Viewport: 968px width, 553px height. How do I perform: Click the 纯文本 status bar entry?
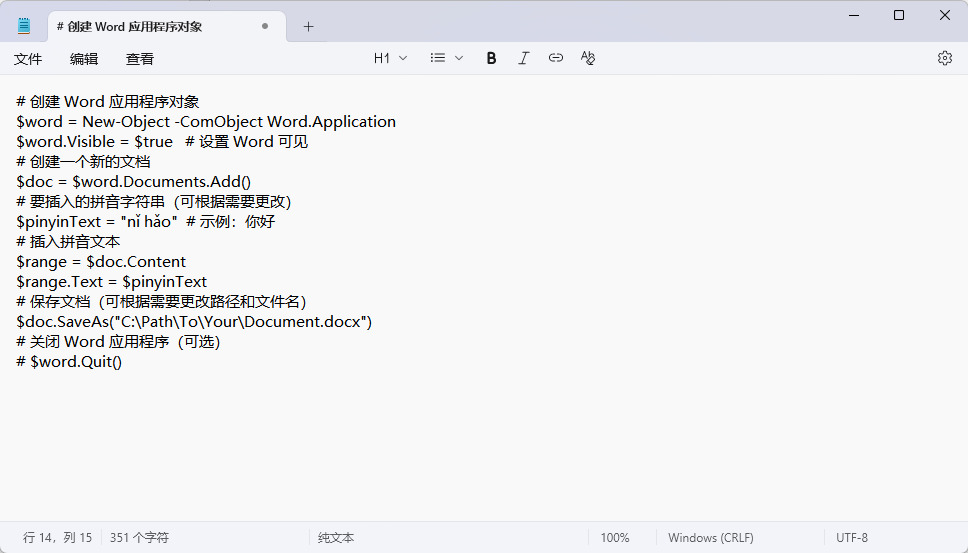click(336, 538)
